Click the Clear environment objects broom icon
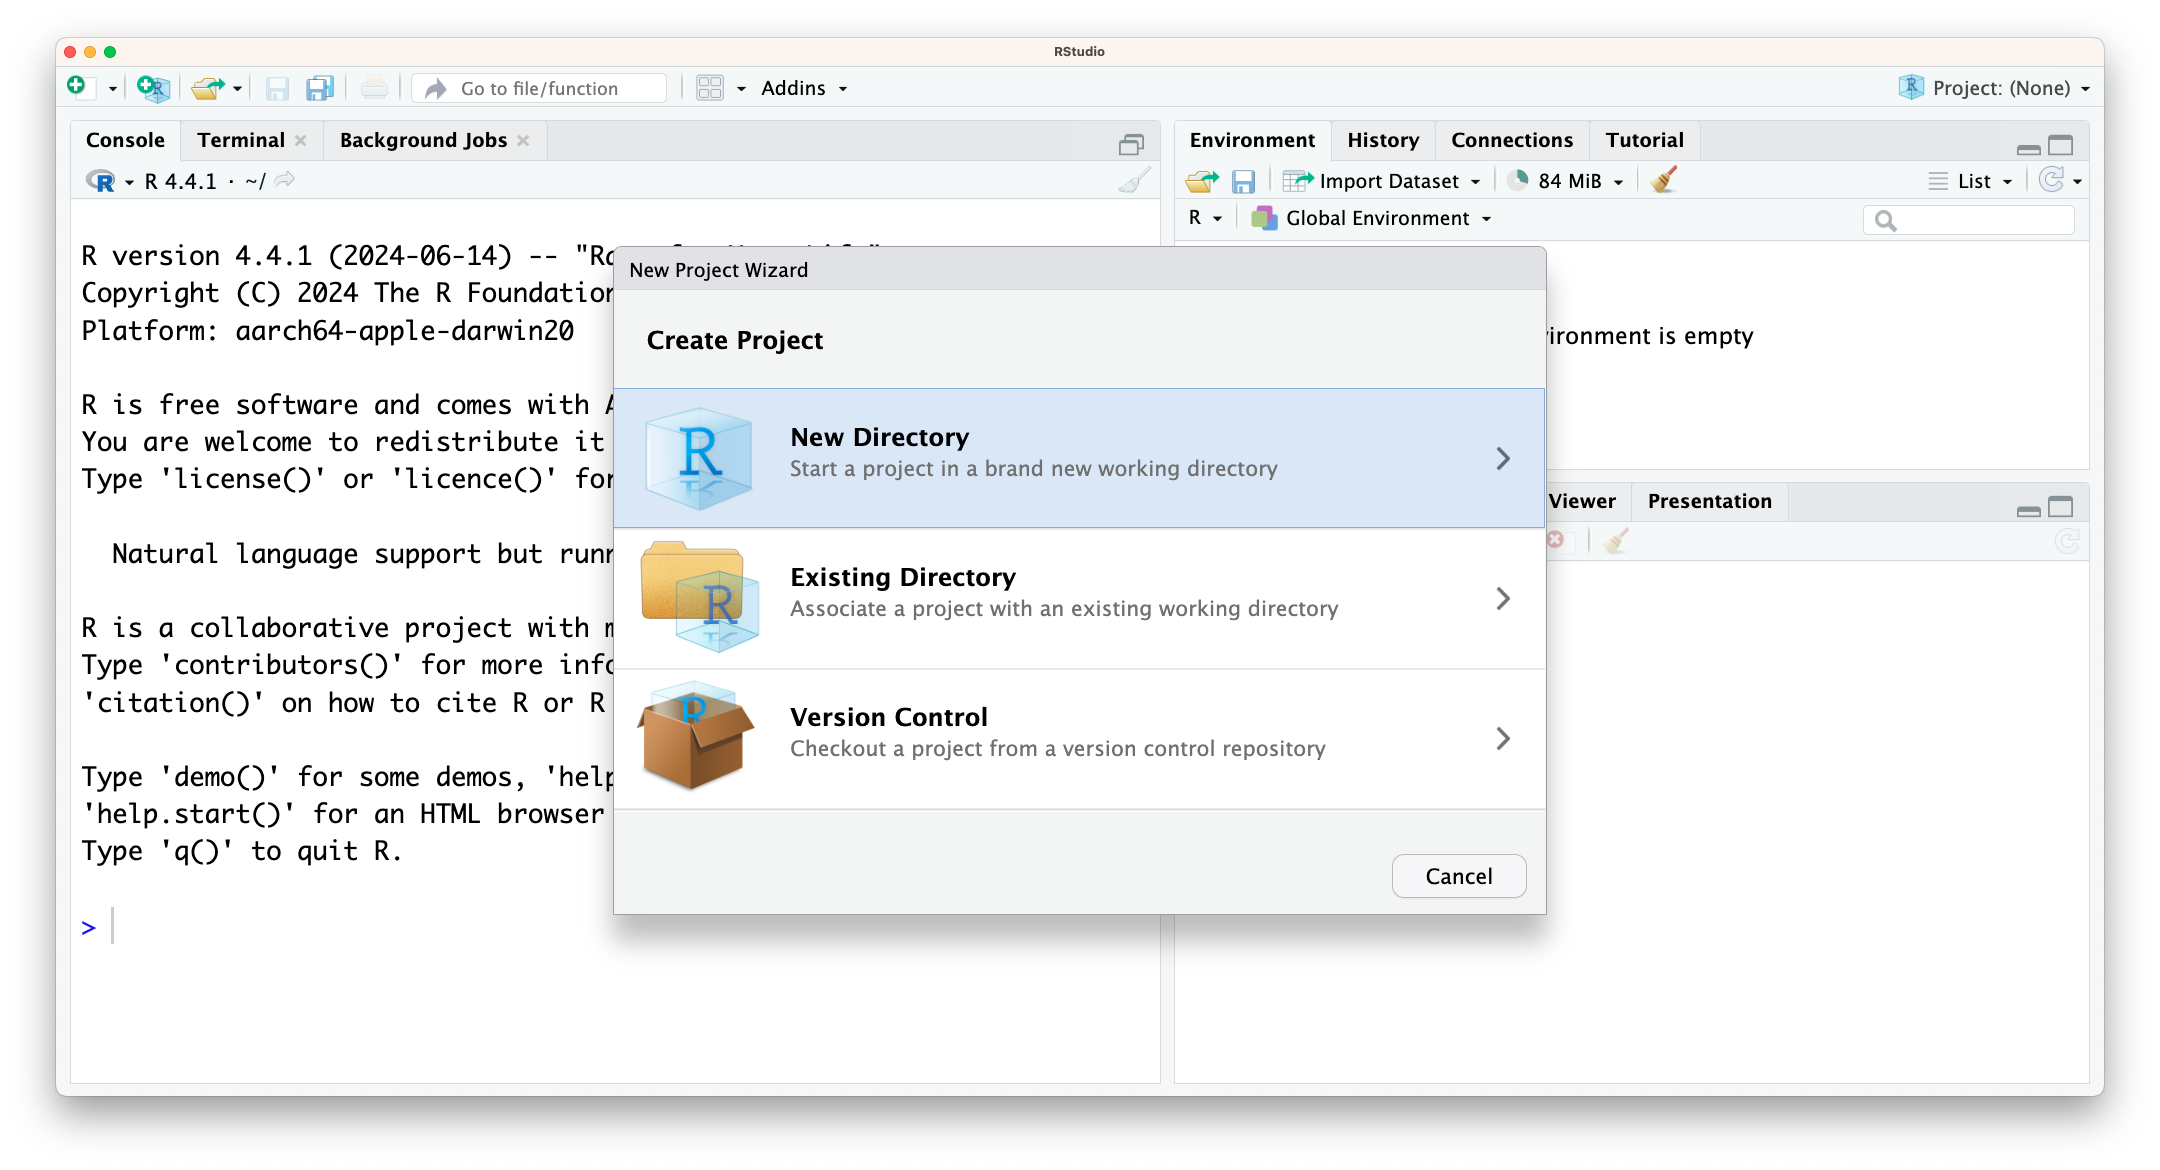This screenshot has width=2160, height=1170. point(1664,180)
